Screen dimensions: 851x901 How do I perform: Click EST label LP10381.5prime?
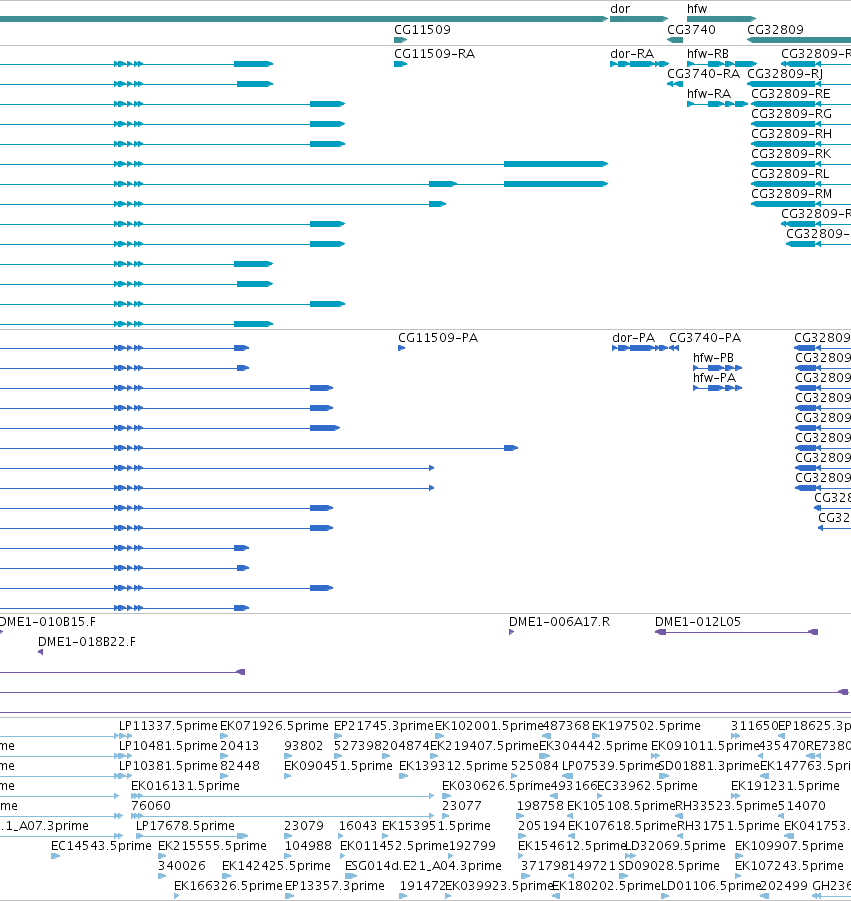[x=168, y=766]
